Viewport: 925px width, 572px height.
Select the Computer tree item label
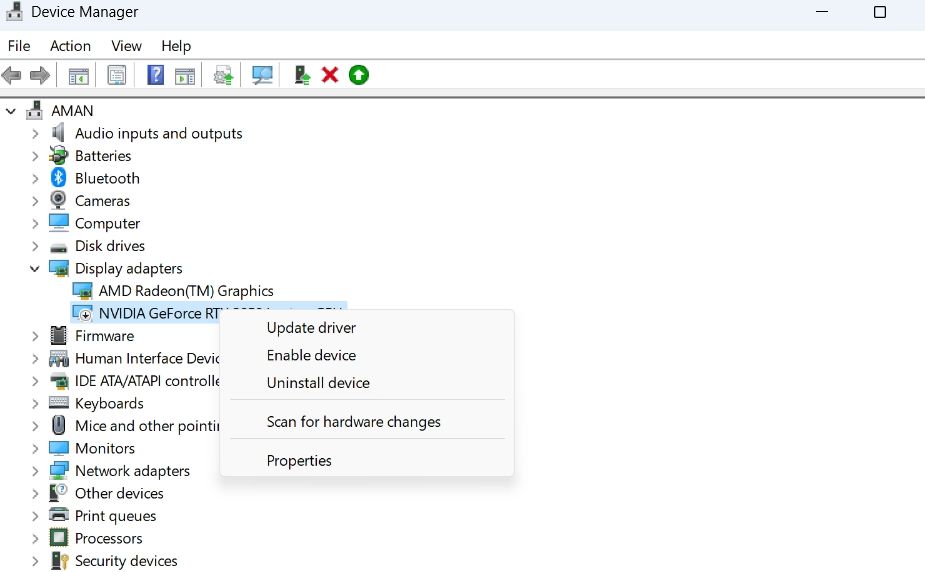point(107,223)
